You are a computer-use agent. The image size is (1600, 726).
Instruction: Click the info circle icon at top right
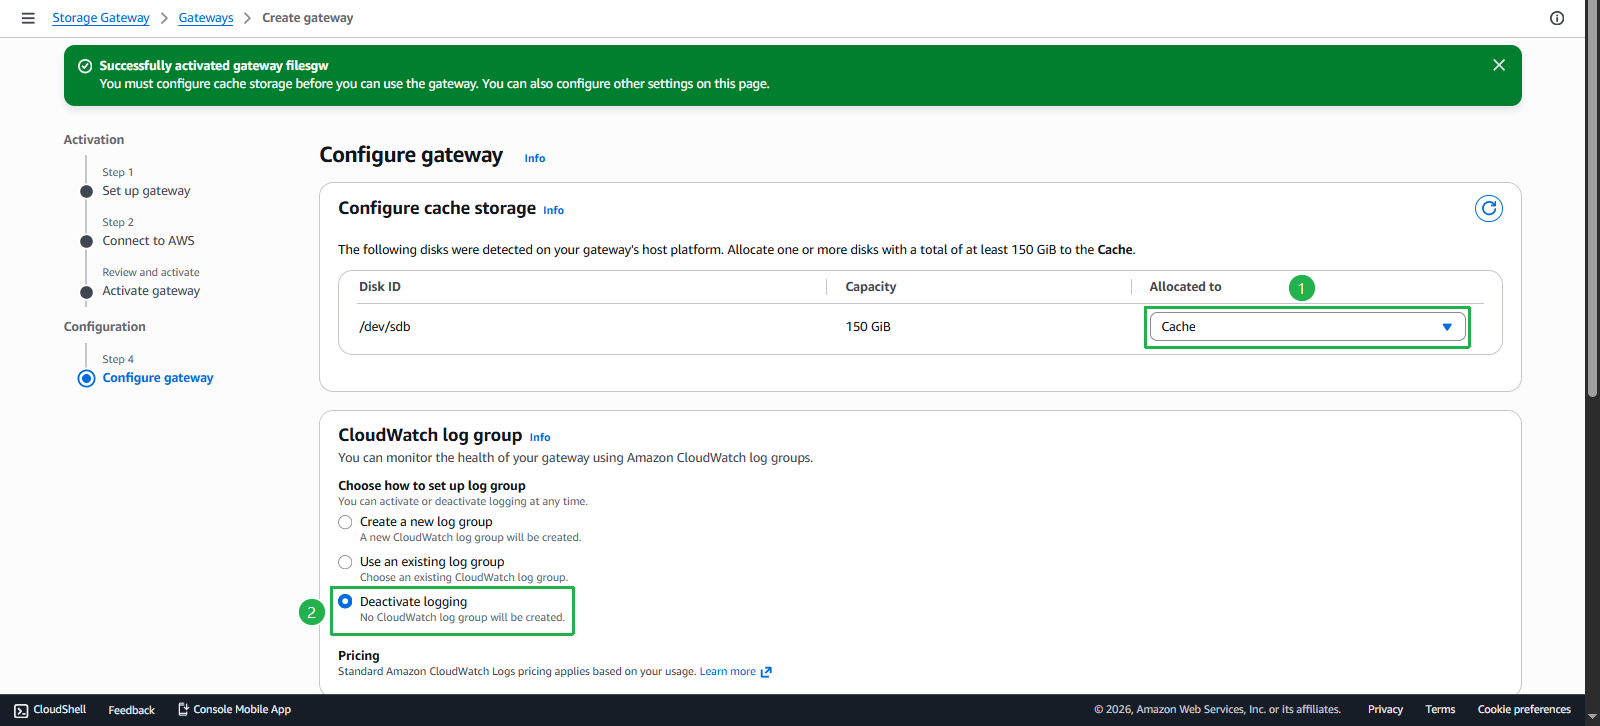(x=1557, y=18)
